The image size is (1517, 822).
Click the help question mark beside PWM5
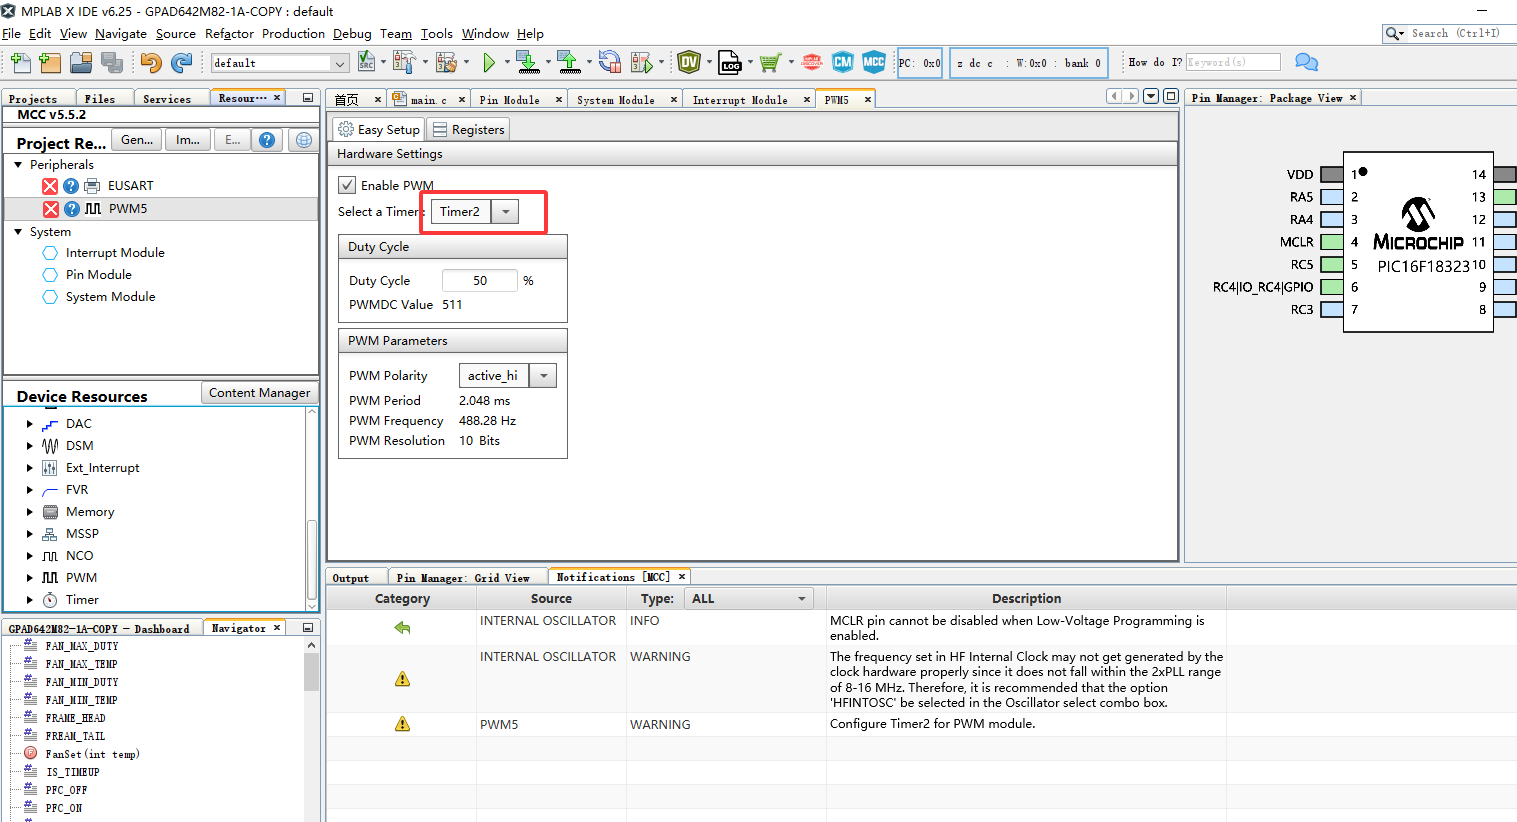(72, 209)
